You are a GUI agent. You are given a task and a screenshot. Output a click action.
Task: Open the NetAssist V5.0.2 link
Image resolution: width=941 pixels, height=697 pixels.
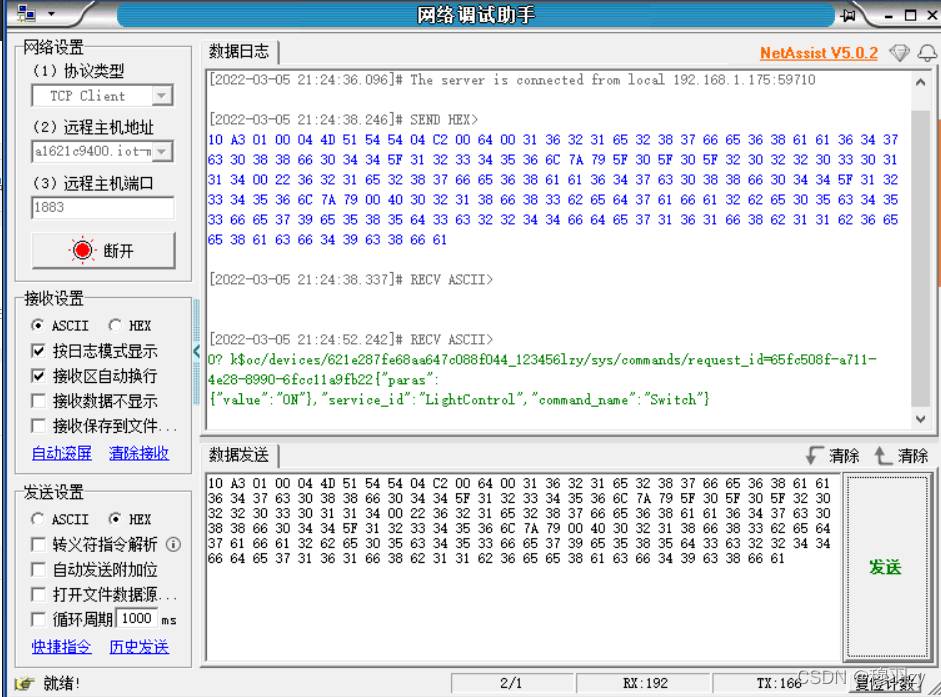[819, 53]
